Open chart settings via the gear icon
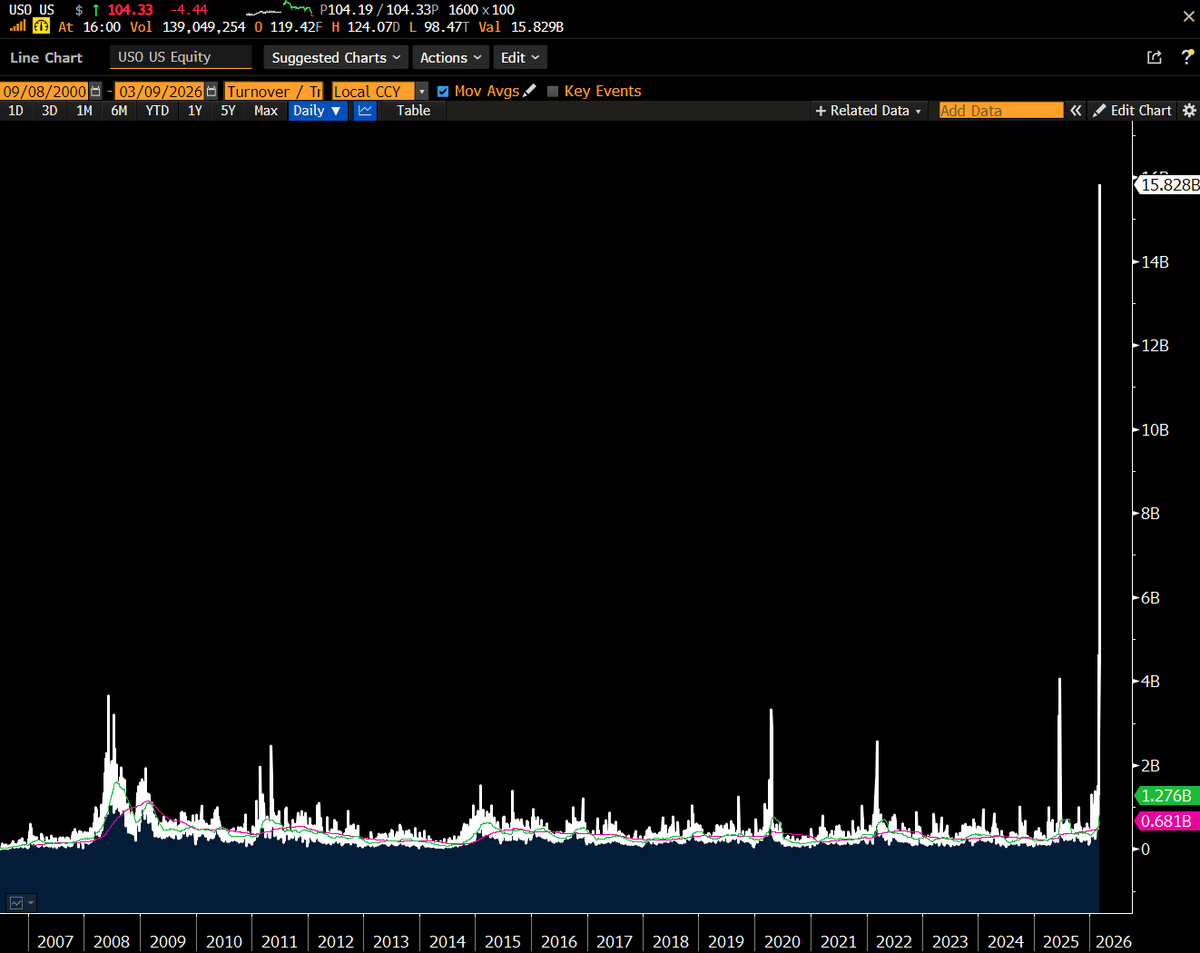The height and width of the screenshot is (953, 1200). tap(1188, 110)
